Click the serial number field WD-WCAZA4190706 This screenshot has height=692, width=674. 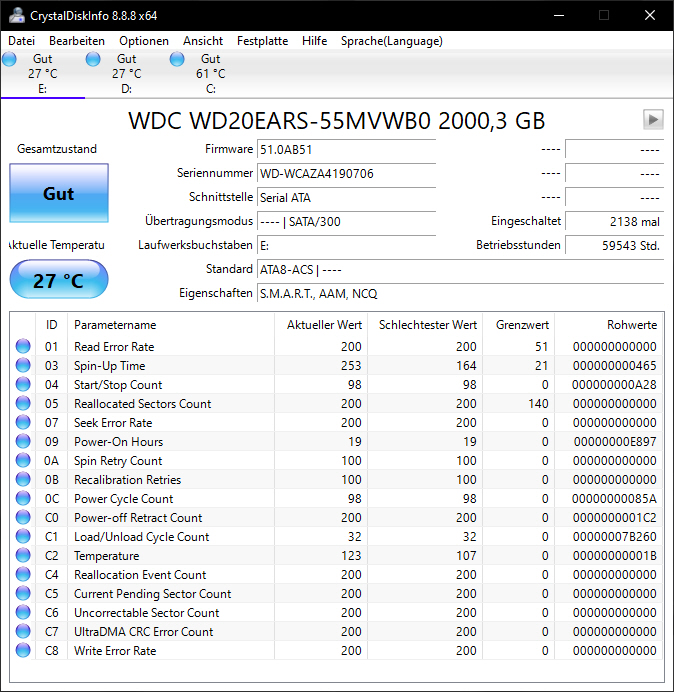click(346, 173)
